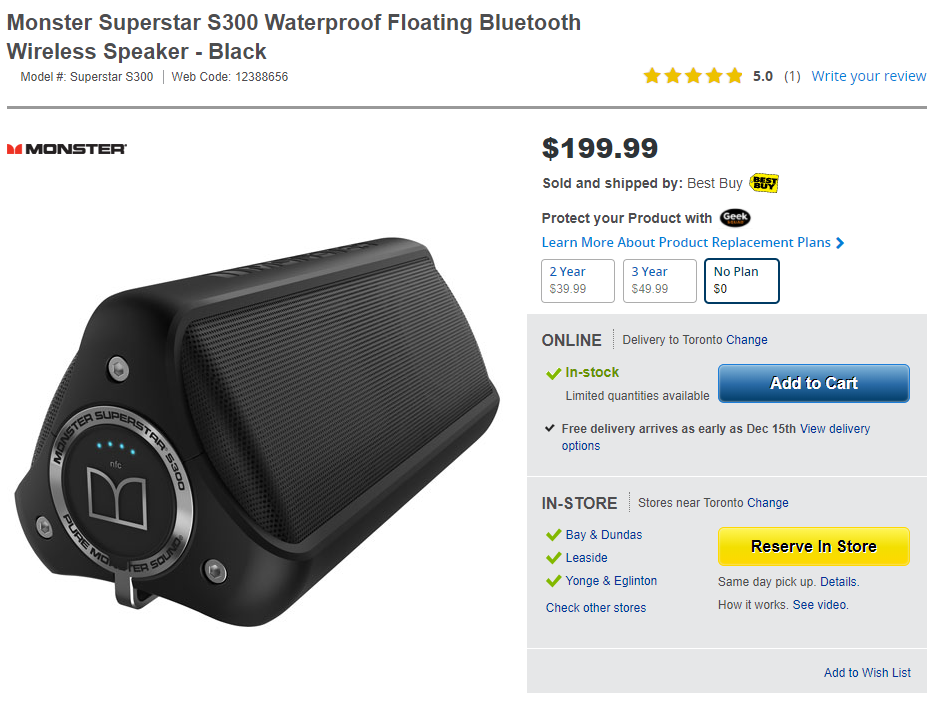The width and height of the screenshot is (935, 701).
Task: Click the chevron after Product Replacement Plans
Action: 840,243
